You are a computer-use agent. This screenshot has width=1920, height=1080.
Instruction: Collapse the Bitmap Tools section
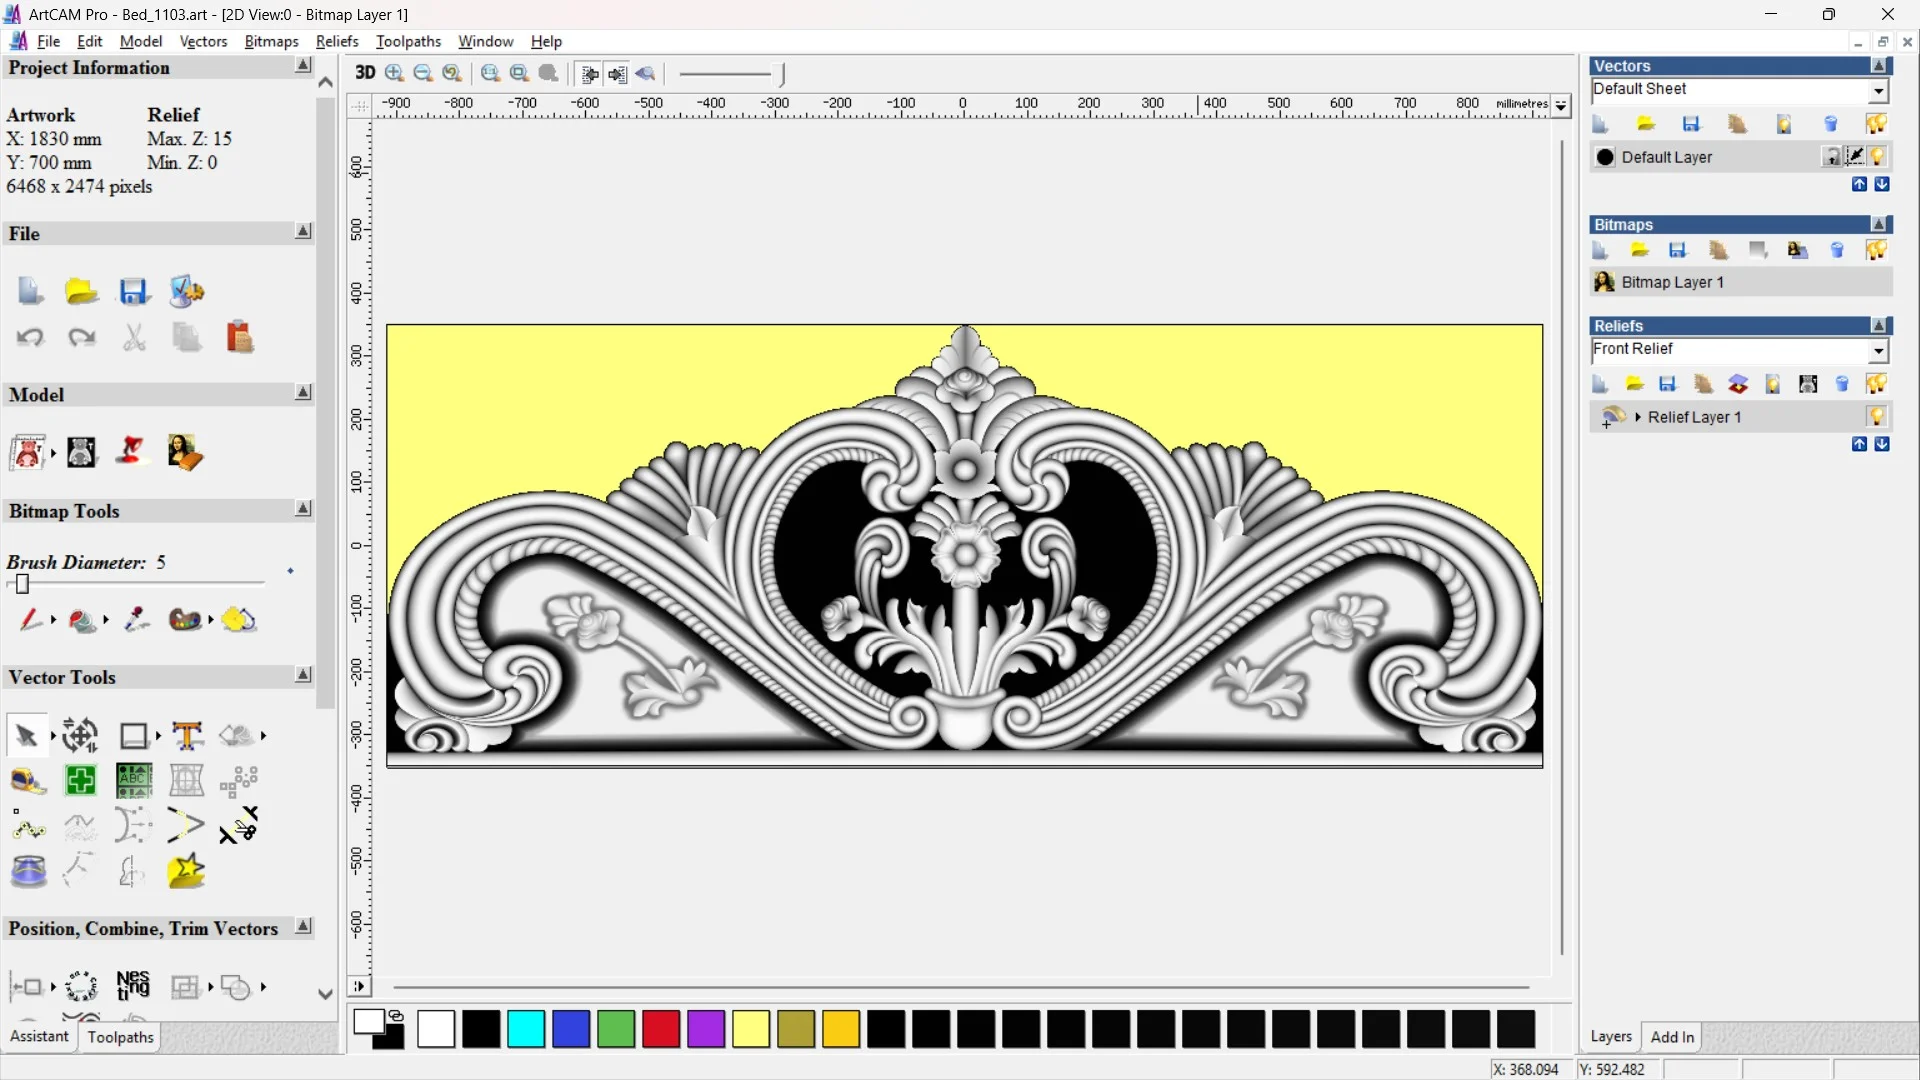[303, 509]
